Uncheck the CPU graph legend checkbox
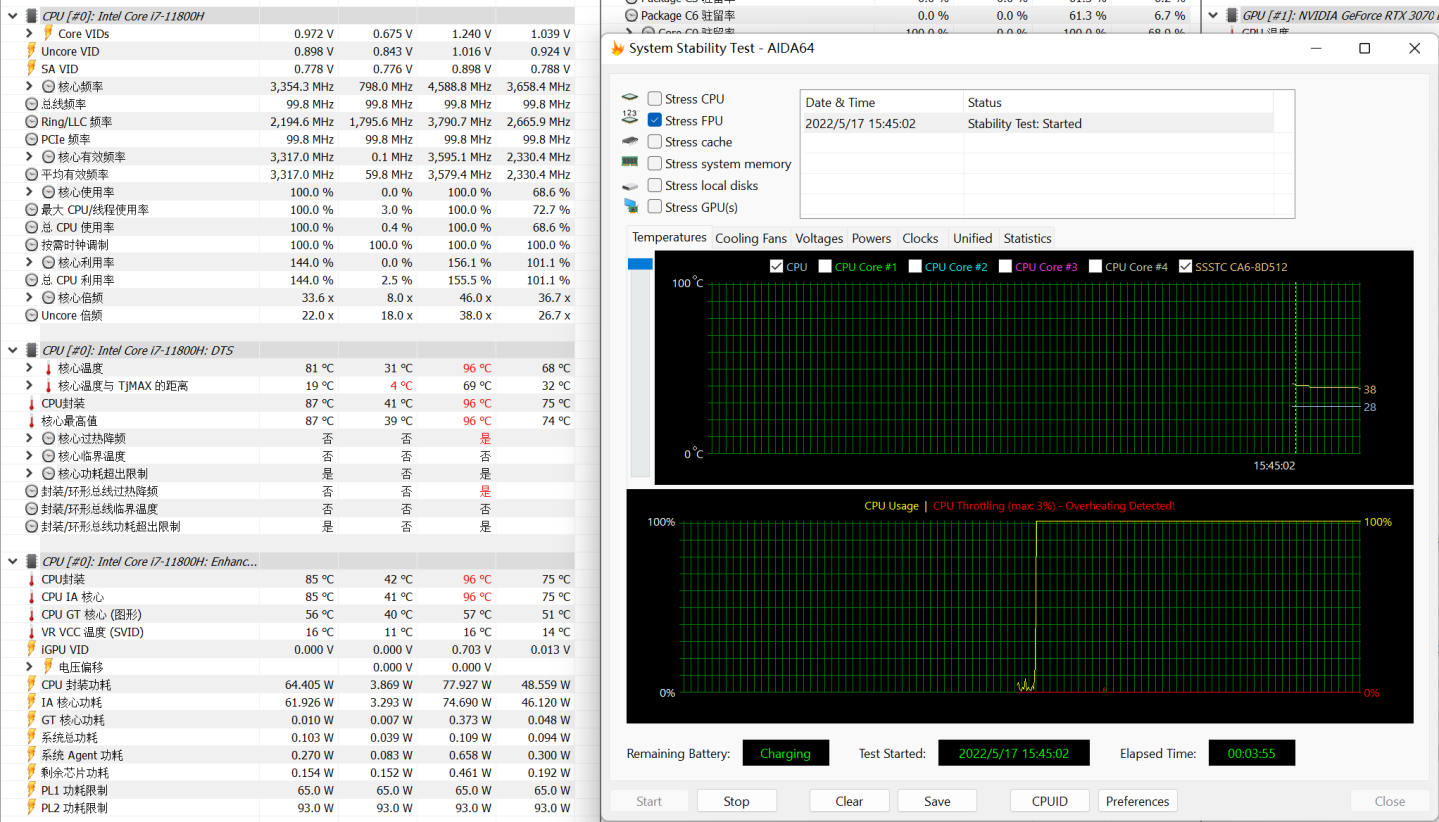 click(x=776, y=267)
